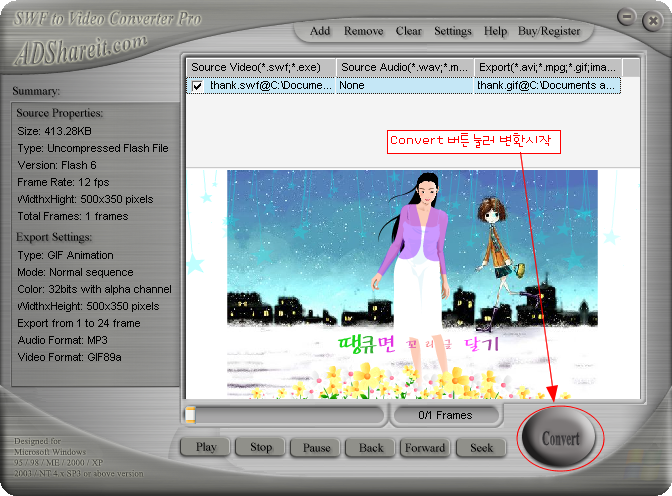Click Size: 413.28KB text
Image resolution: width=672 pixels, height=496 pixels.
coord(54,131)
